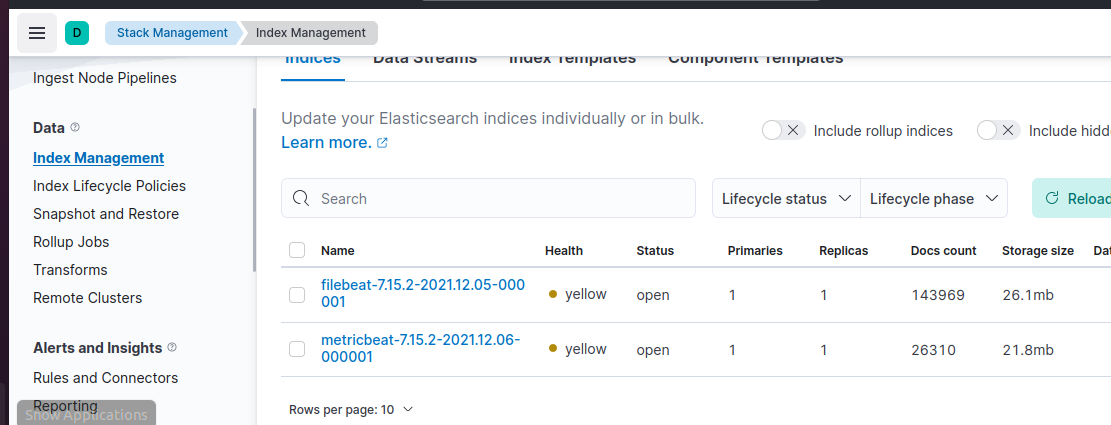Open Remote Clusters in sidebar
The image size is (1111, 425).
[88, 298]
